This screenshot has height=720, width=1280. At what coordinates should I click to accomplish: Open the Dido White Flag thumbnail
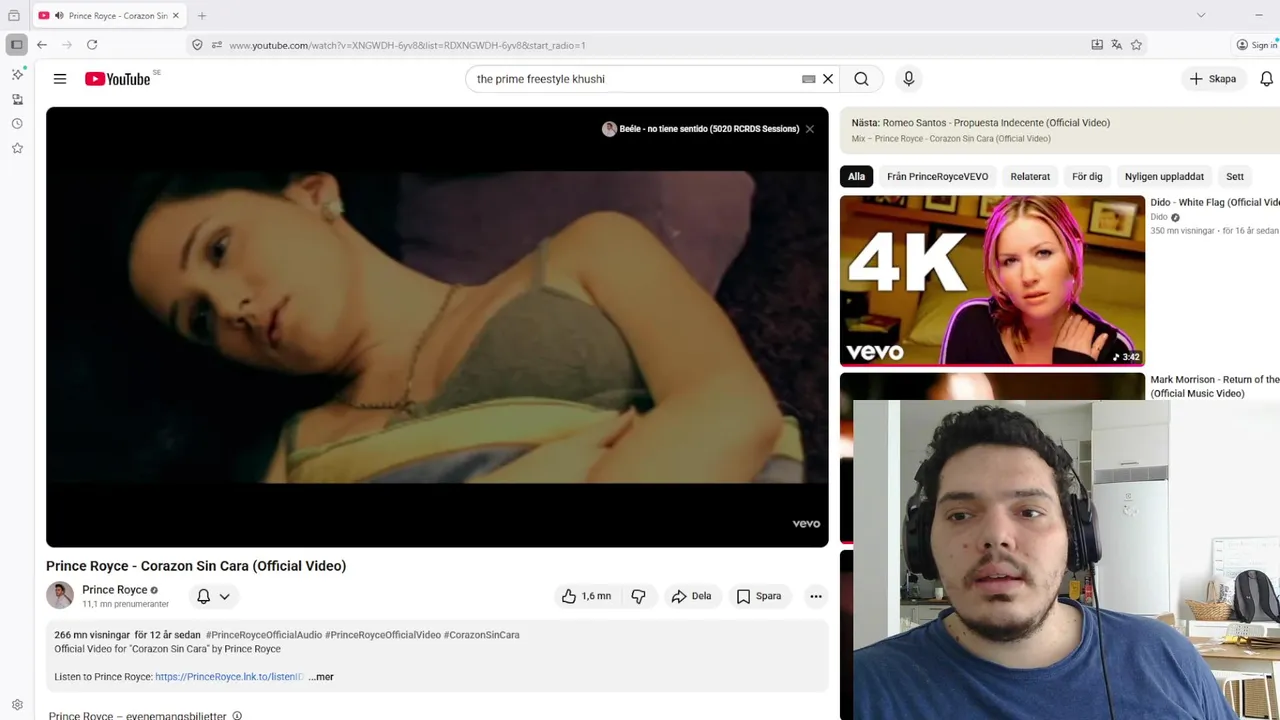click(x=992, y=280)
